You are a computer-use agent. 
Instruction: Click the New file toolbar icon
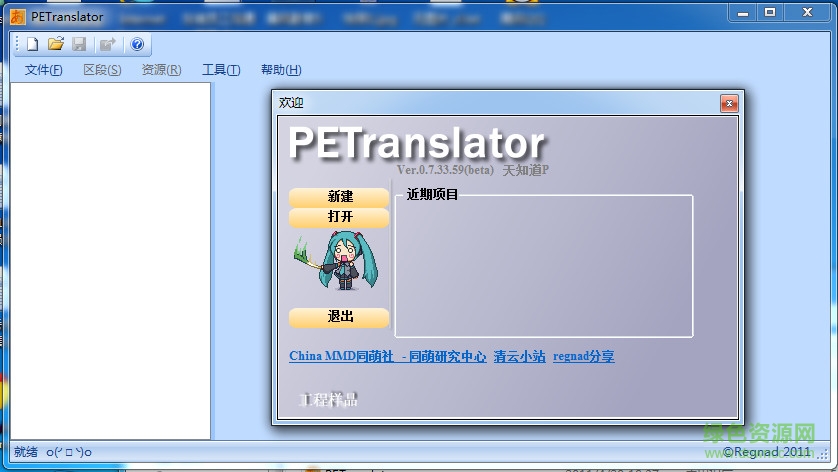click(32, 44)
